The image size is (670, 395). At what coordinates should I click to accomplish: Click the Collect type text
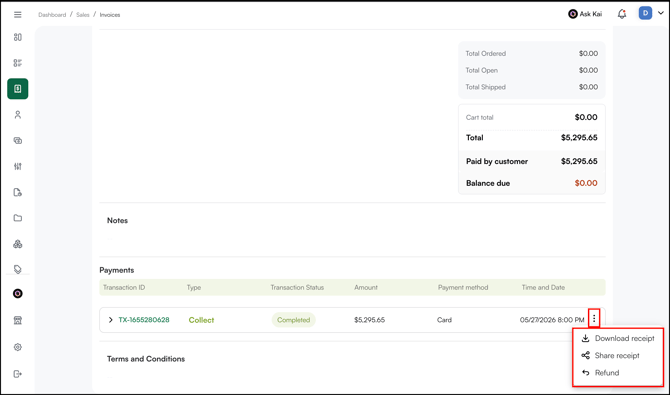point(201,320)
